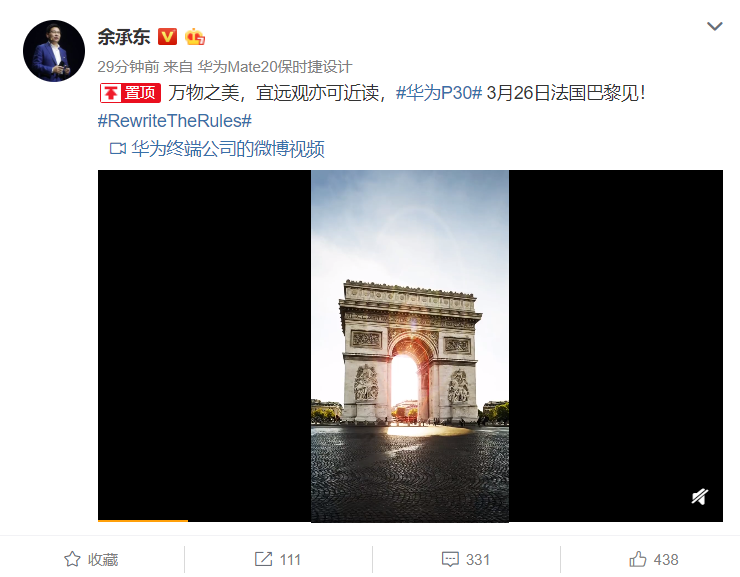Open the 华为Mate20保时捷设计 source link
The width and height of the screenshot is (740, 577).
275,67
